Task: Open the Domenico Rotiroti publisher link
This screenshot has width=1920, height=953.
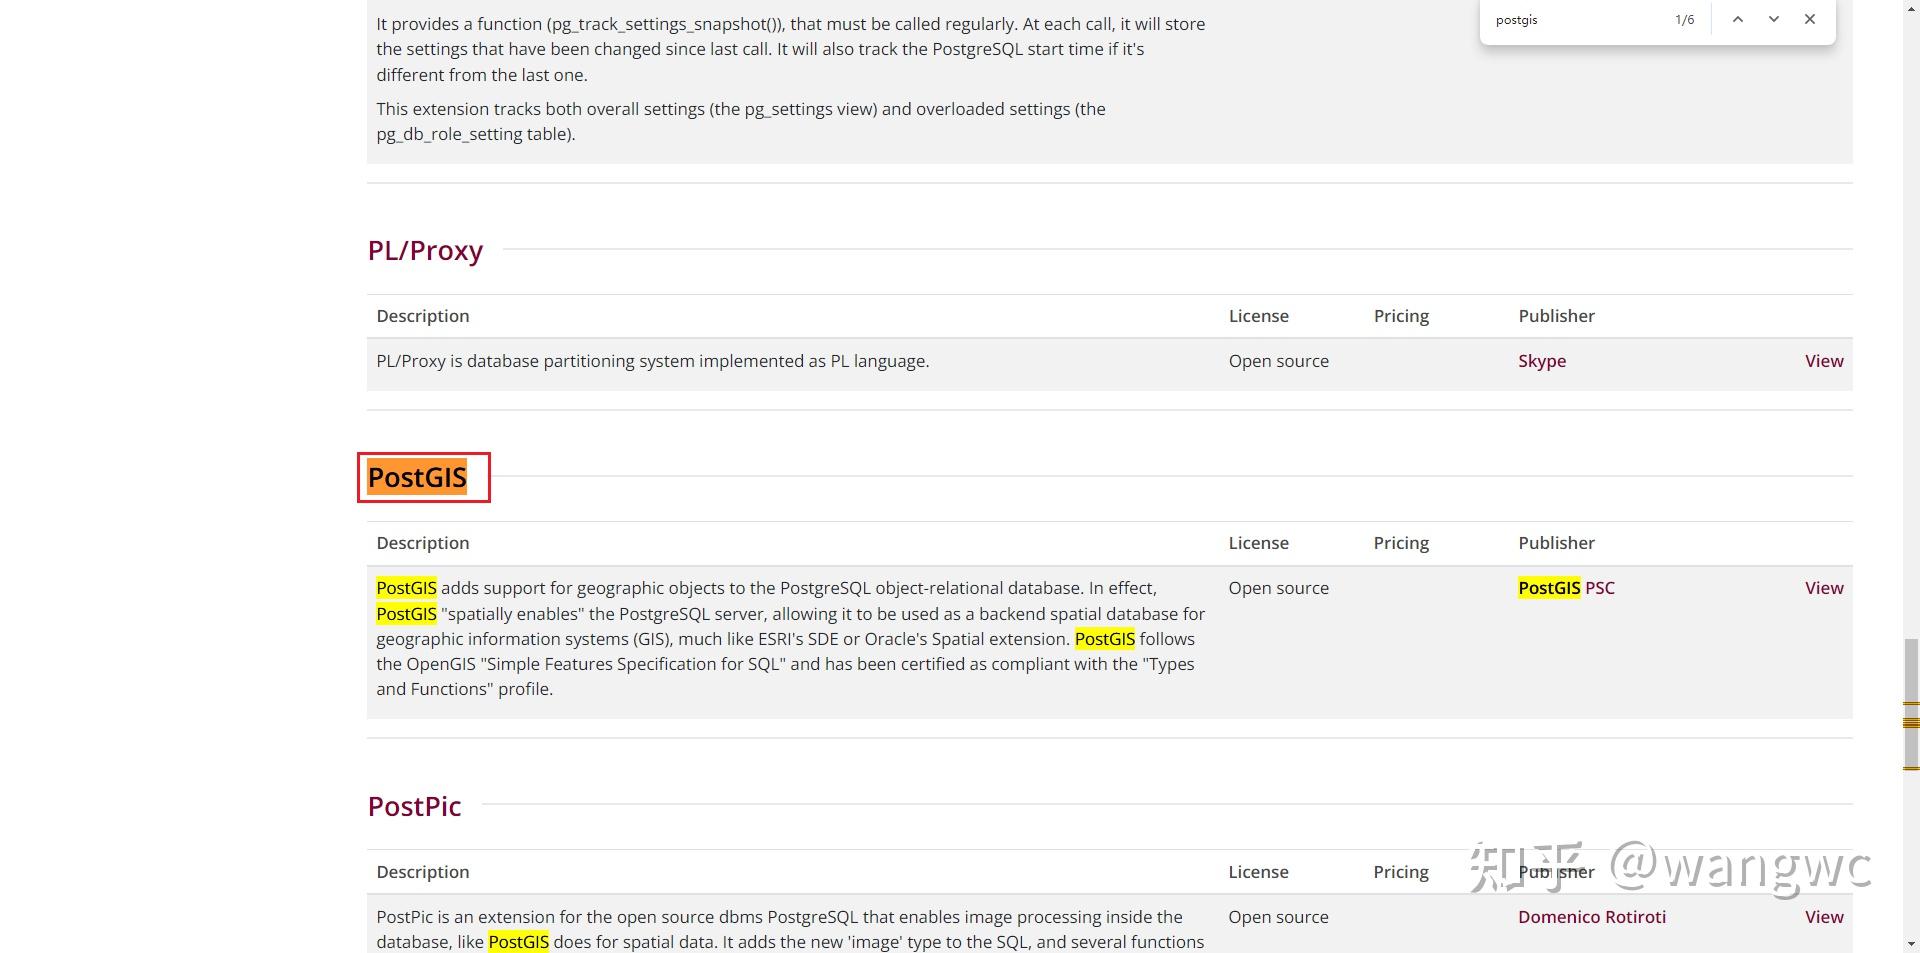Action: click(x=1592, y=917)
